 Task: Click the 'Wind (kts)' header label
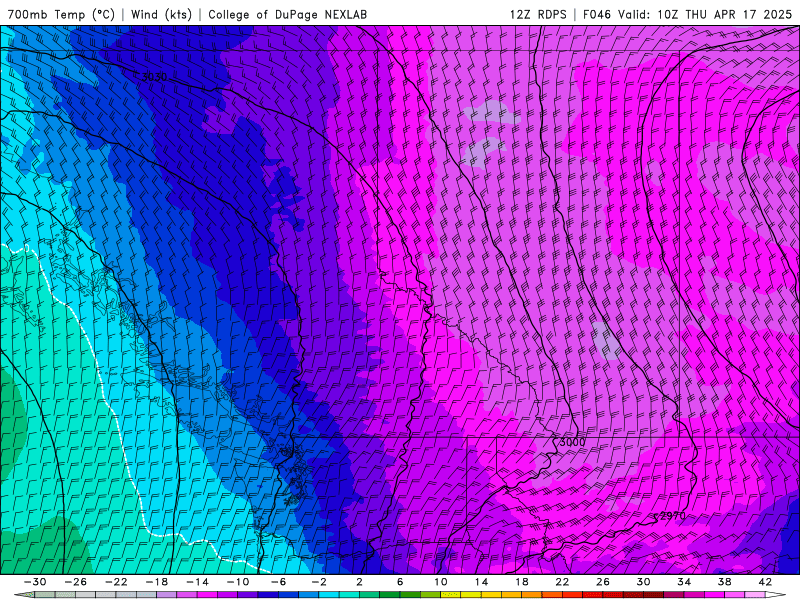(x=161, y=14)
